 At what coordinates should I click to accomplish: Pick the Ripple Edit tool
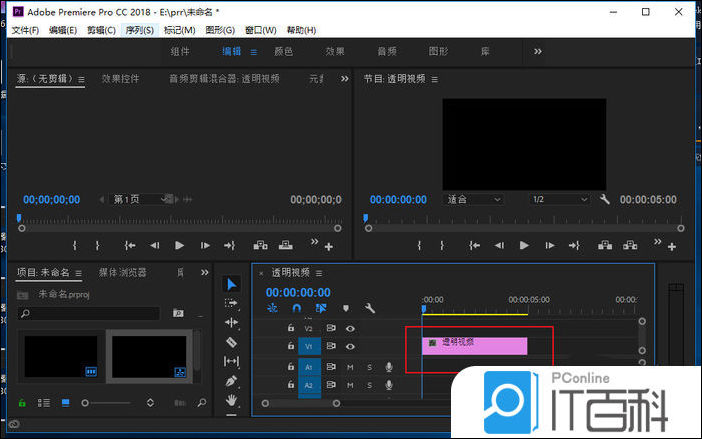[232, 323]
